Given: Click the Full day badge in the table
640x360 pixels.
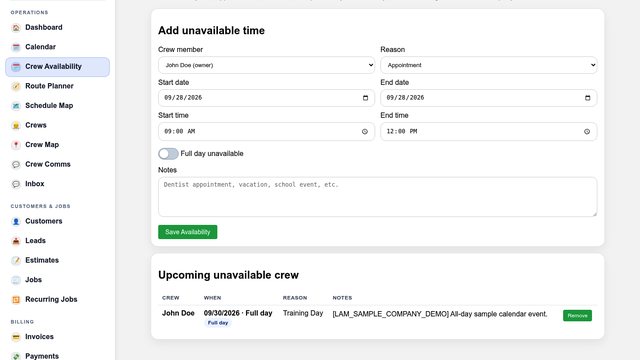Looking at the screenshot, I should point(218,323).
